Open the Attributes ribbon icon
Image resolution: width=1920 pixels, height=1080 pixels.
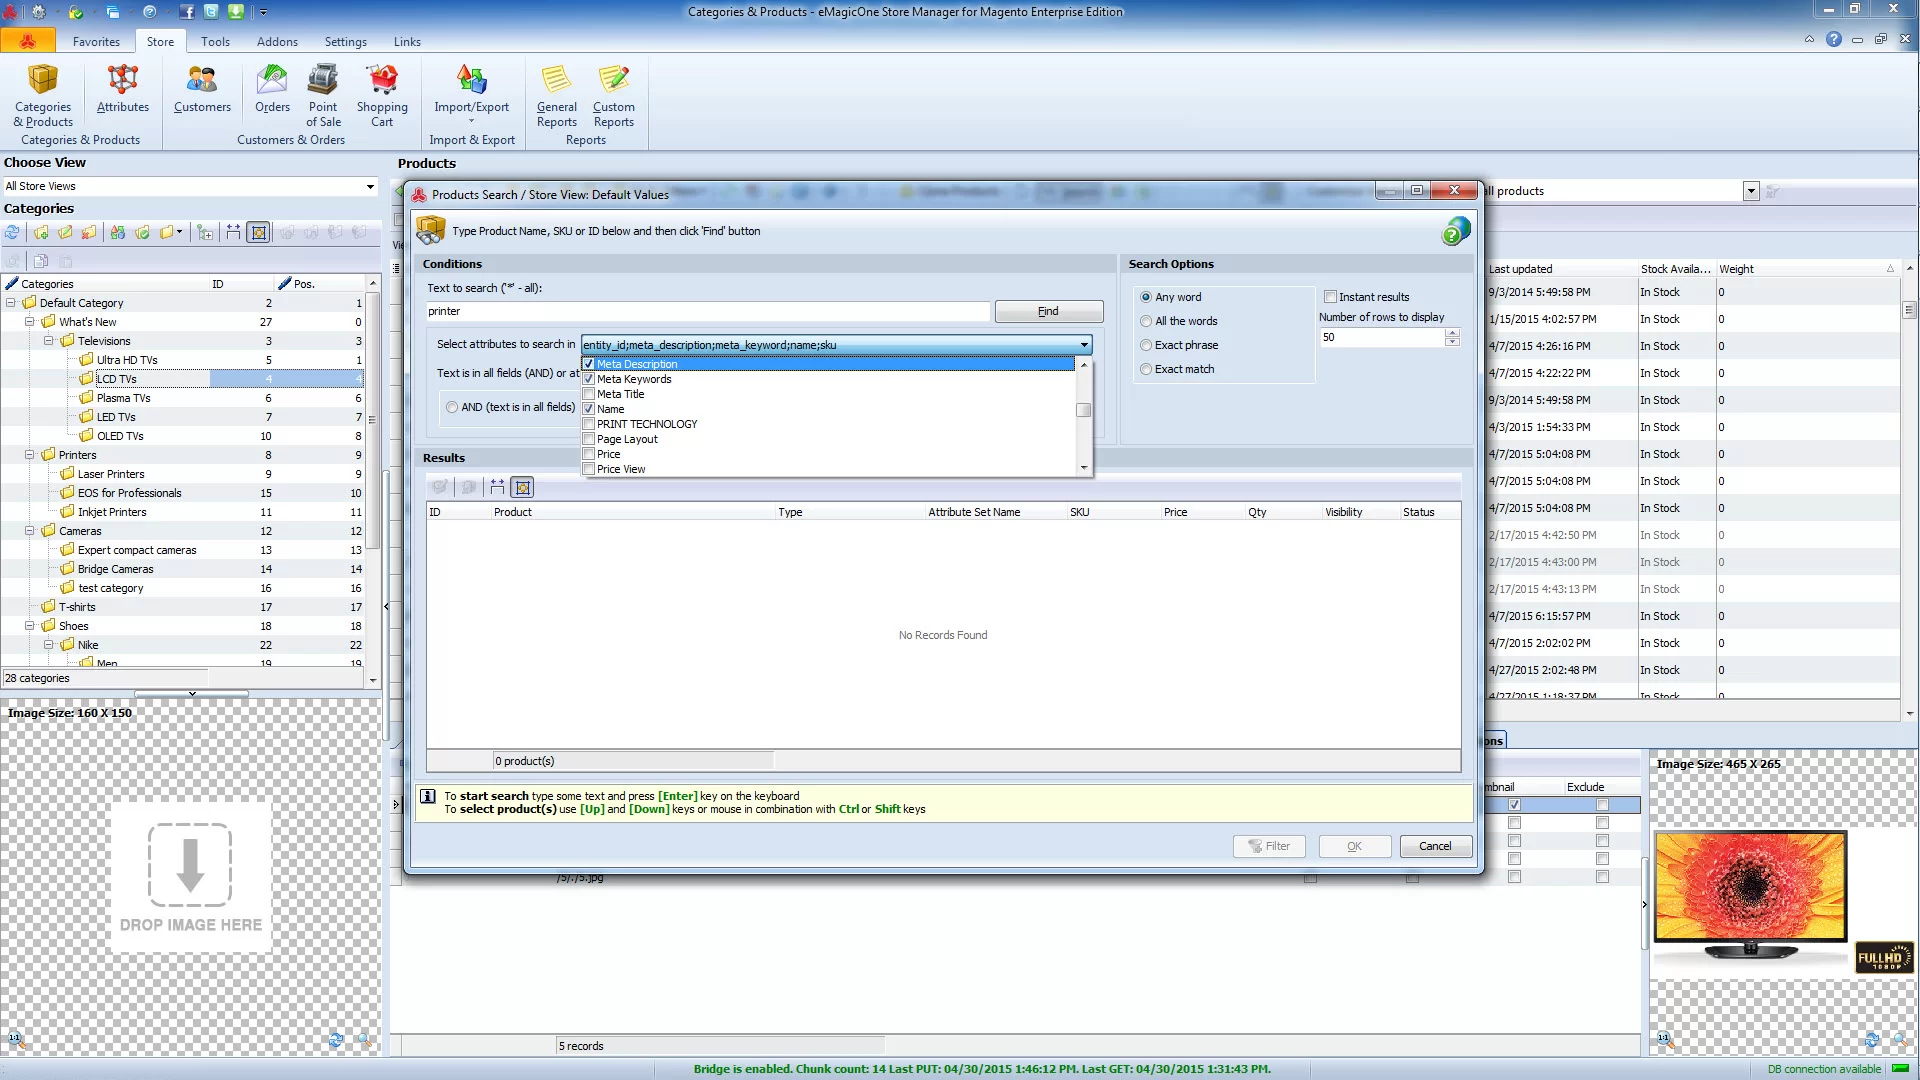pos(123,88)
